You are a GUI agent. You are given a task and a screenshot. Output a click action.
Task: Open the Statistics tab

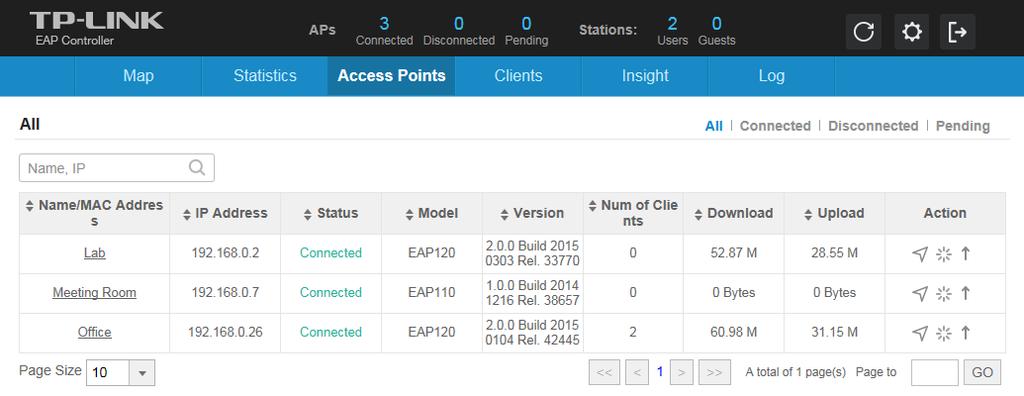[264, 76]
